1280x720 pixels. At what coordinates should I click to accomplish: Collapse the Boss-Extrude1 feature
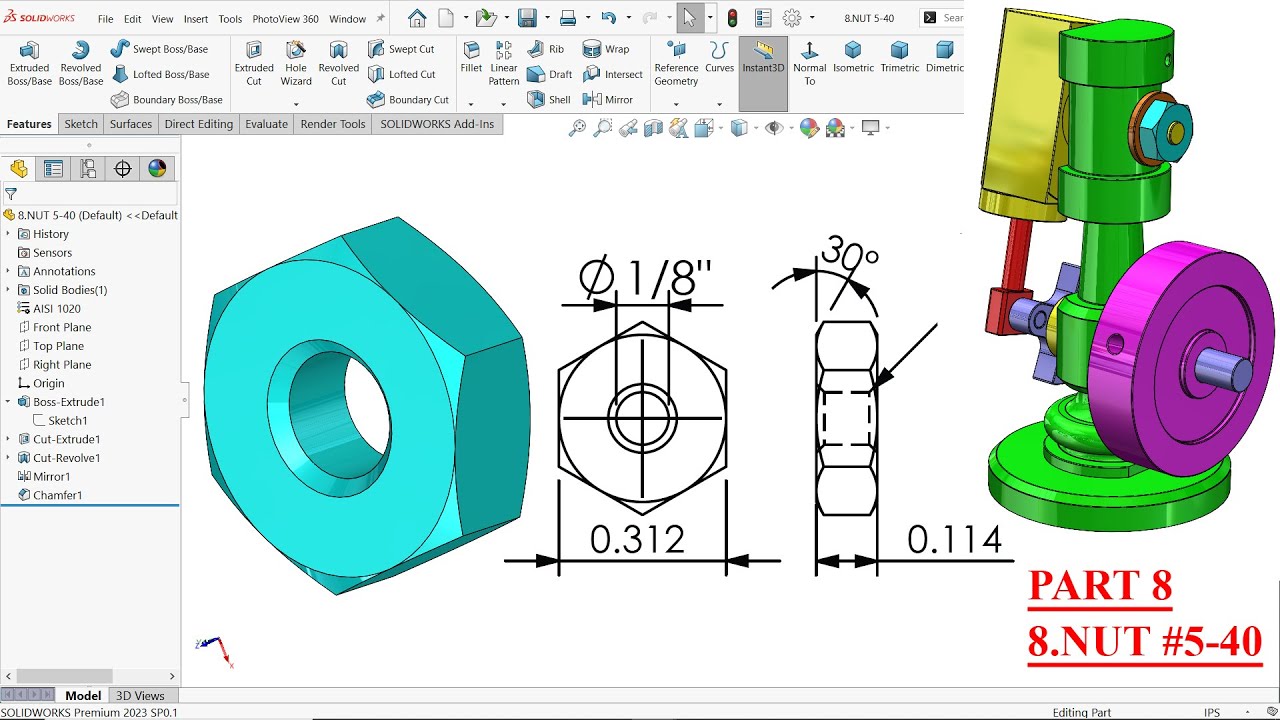pos(8,402)
